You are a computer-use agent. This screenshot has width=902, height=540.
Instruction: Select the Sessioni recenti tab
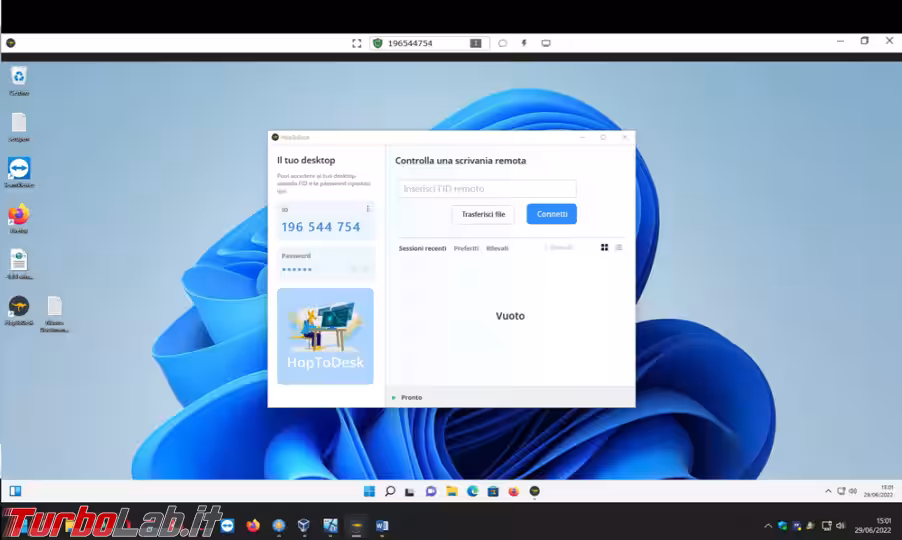pyautogui.click(x=422, y=248)
